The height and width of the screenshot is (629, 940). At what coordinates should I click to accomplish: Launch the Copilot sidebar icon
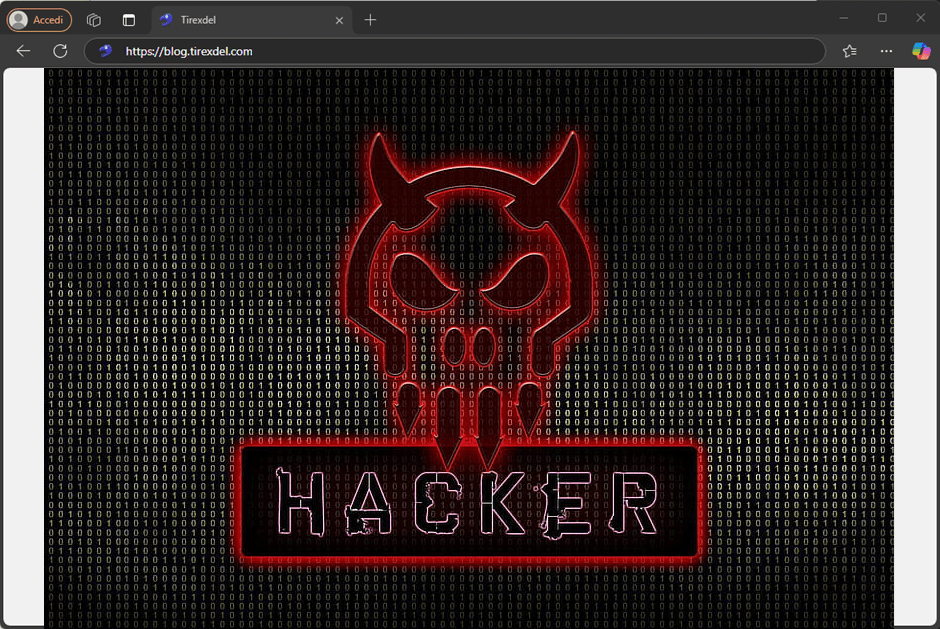[x=920, y=51]
